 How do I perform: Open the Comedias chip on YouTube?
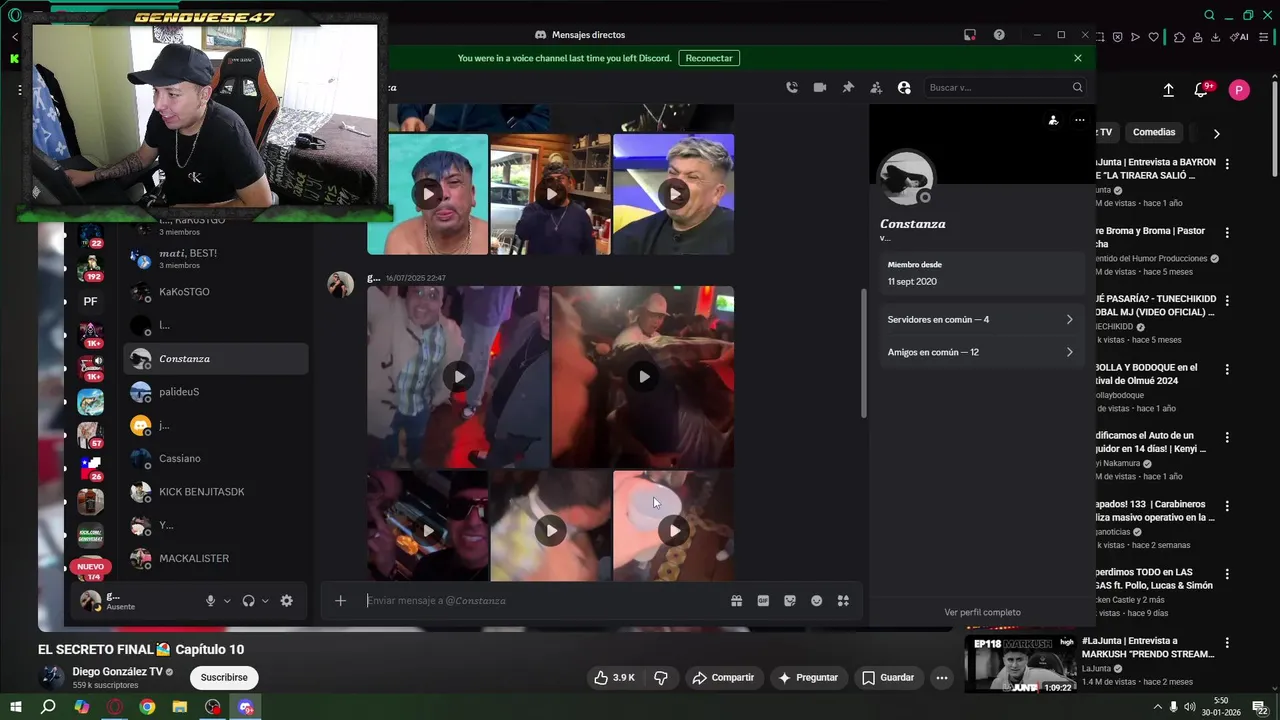tap(1154, 132)
